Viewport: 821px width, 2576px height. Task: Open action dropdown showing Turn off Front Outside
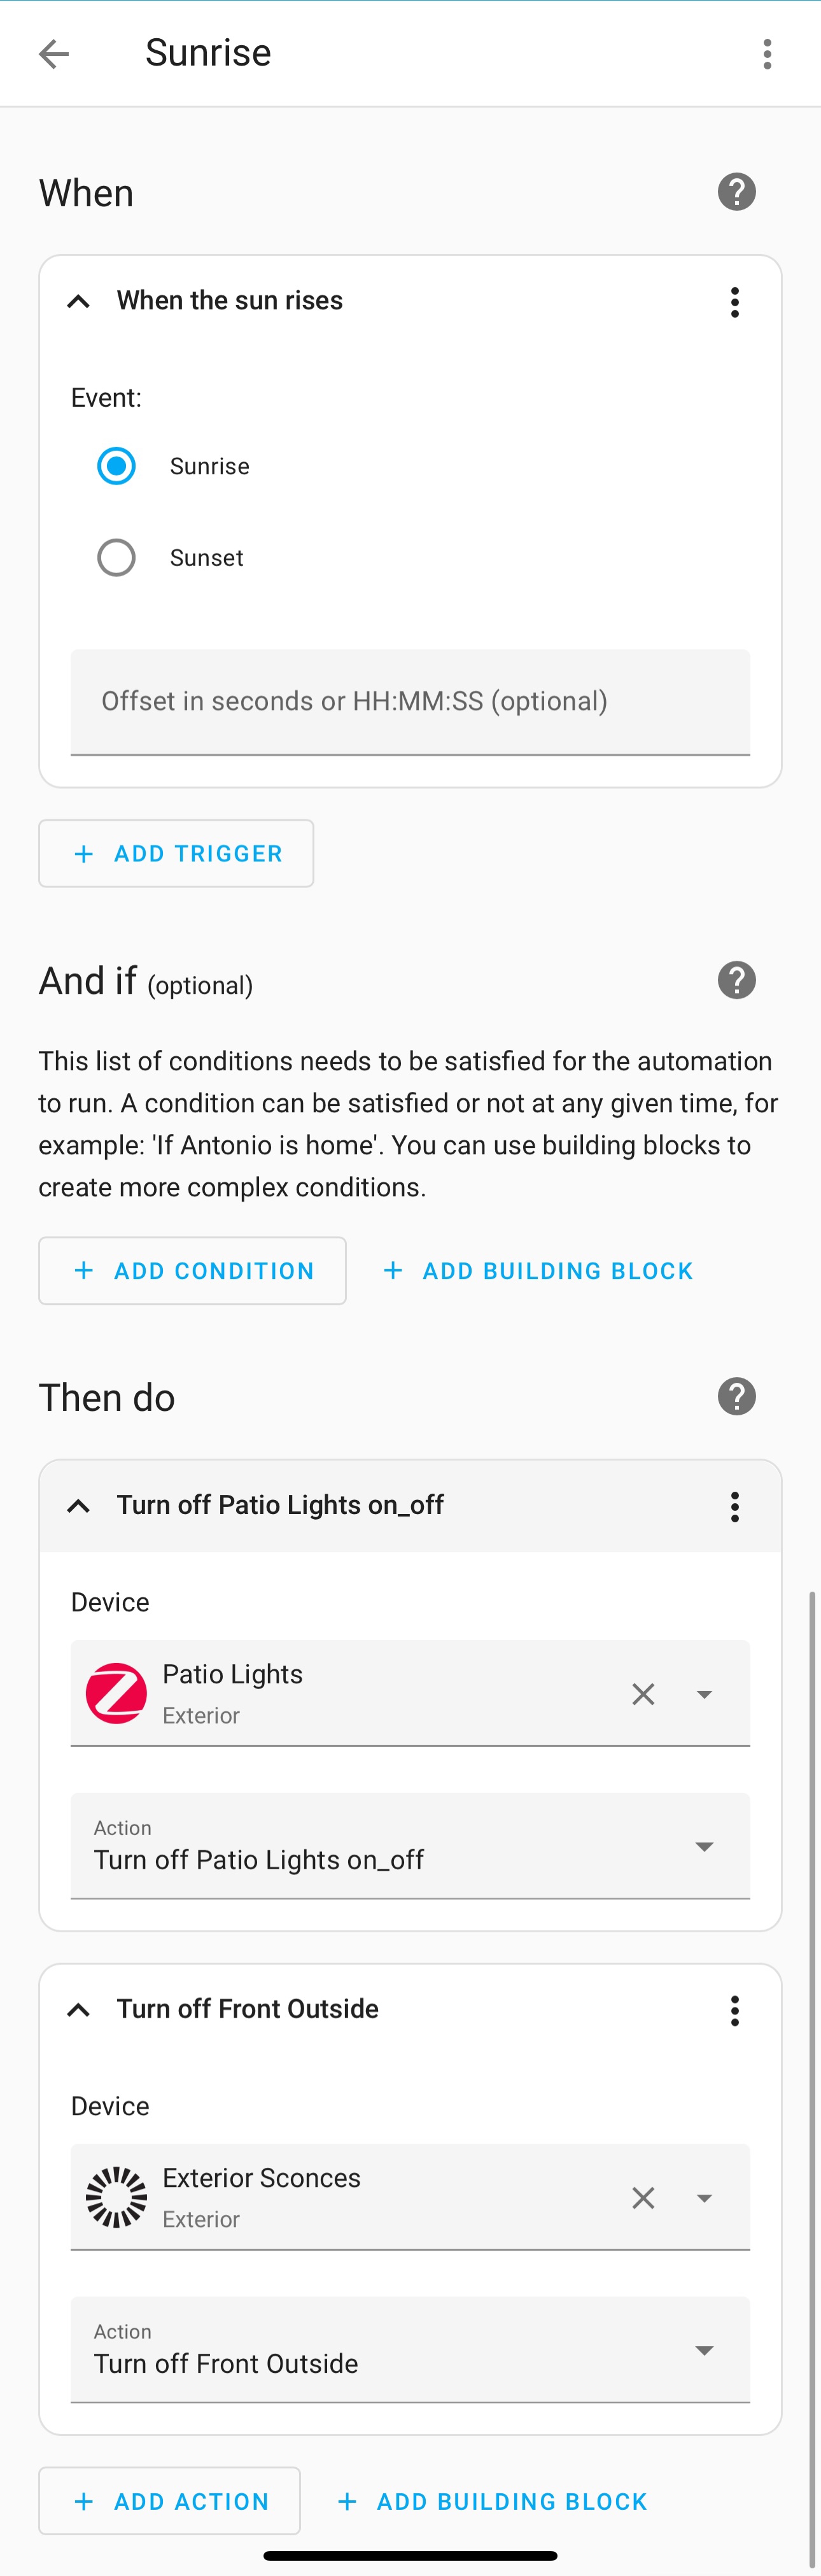[704, 2350]
